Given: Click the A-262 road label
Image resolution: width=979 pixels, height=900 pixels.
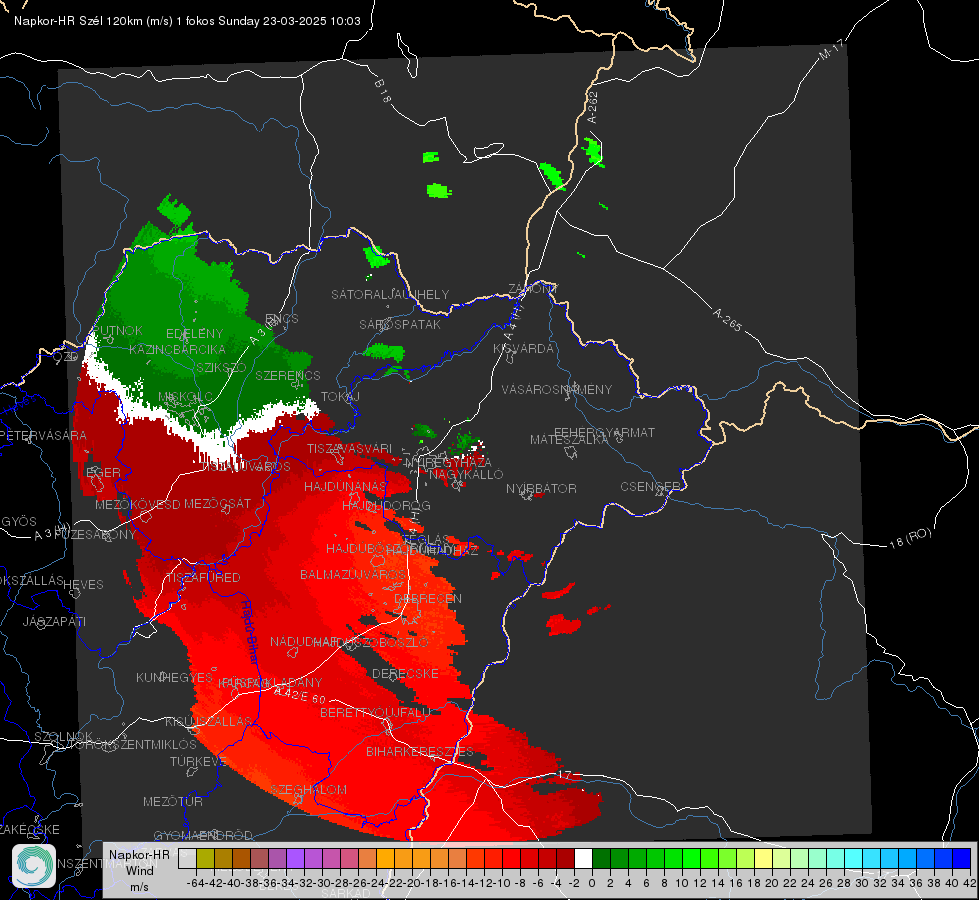Looking at the screenshot, I should pos(593,107).
